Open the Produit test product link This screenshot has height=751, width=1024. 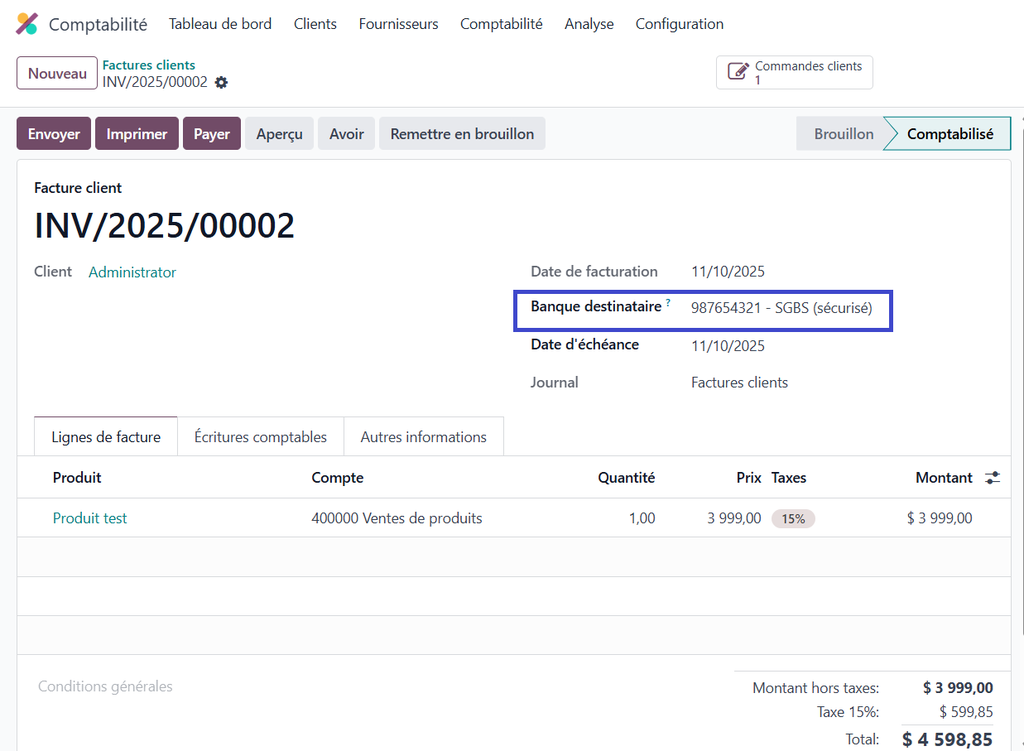[x=90, y=518]
